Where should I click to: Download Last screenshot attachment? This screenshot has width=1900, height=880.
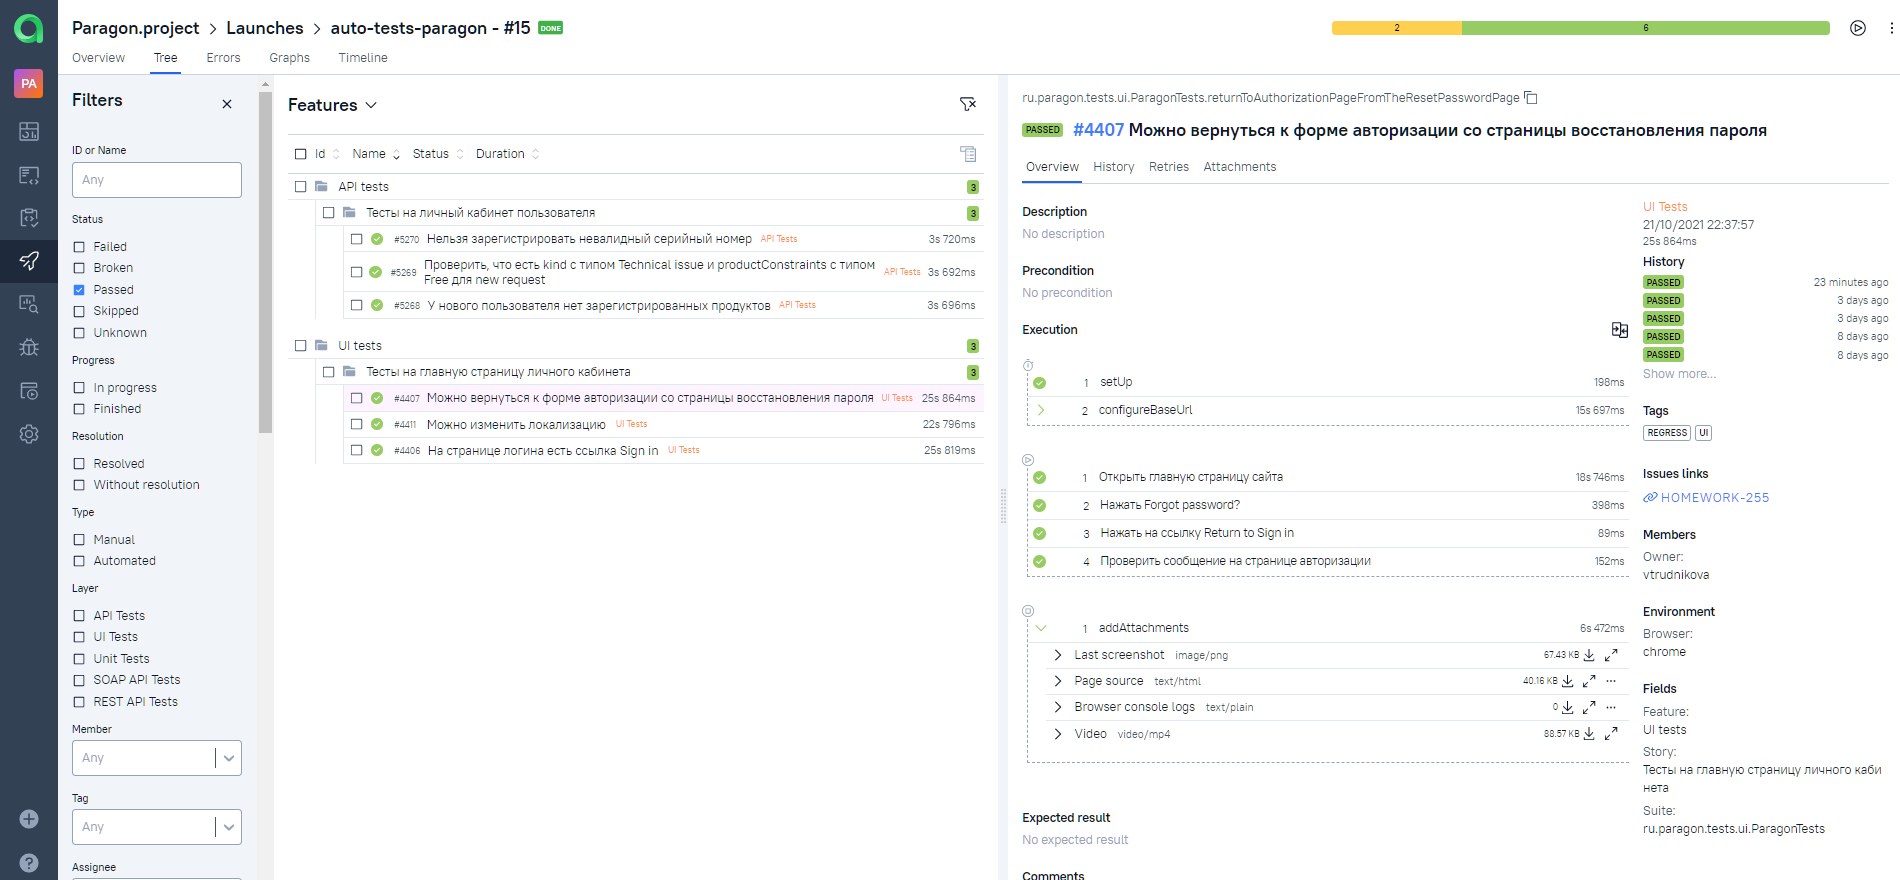(1589, 655)
